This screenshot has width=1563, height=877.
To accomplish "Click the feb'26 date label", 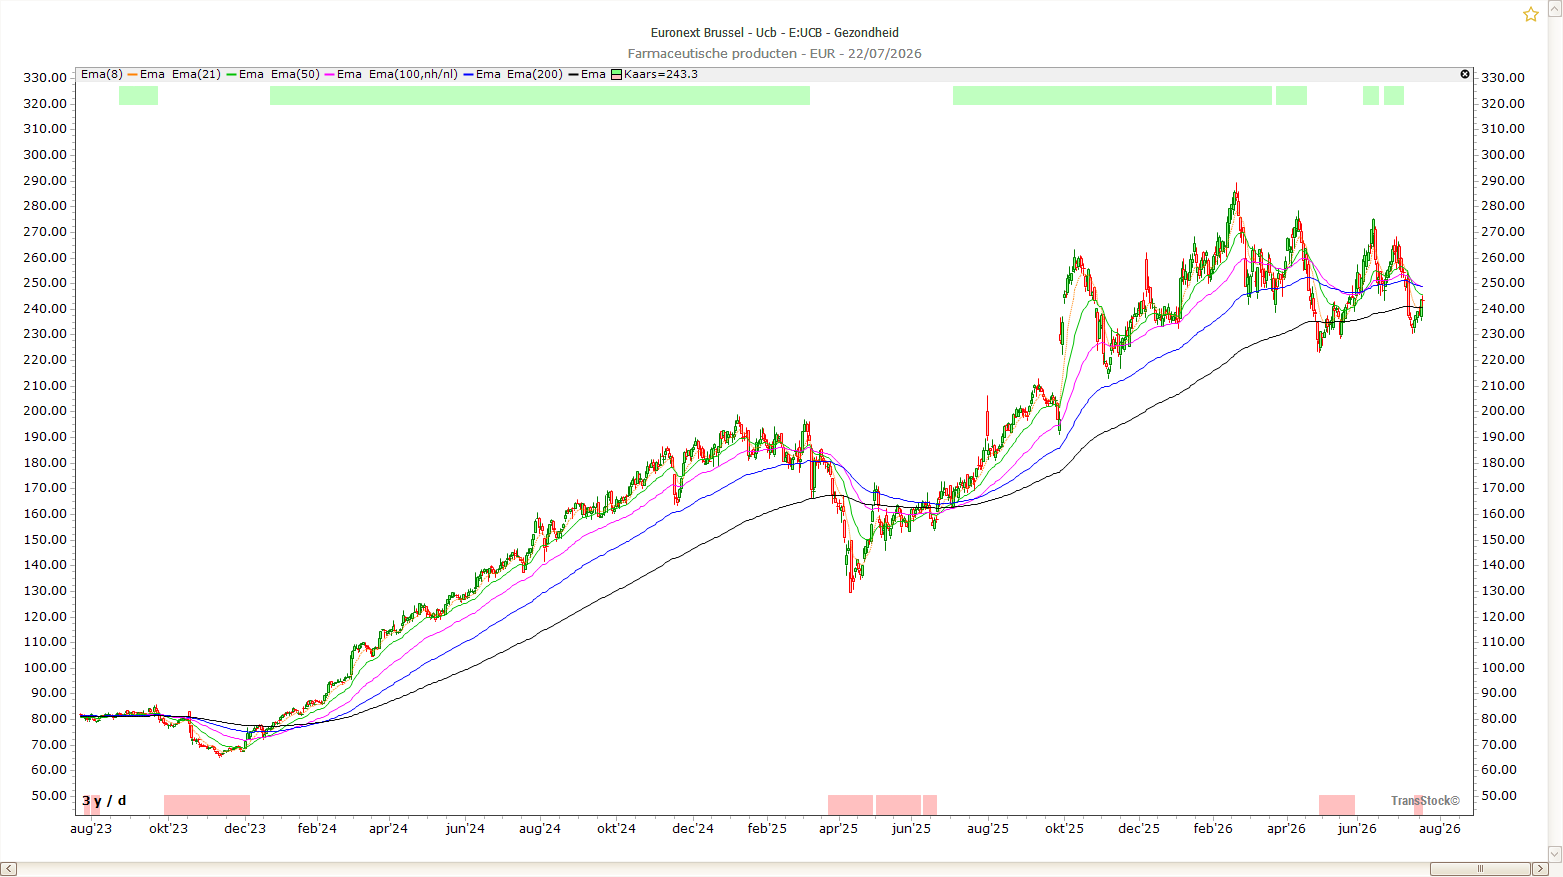I will (1213, 828).
